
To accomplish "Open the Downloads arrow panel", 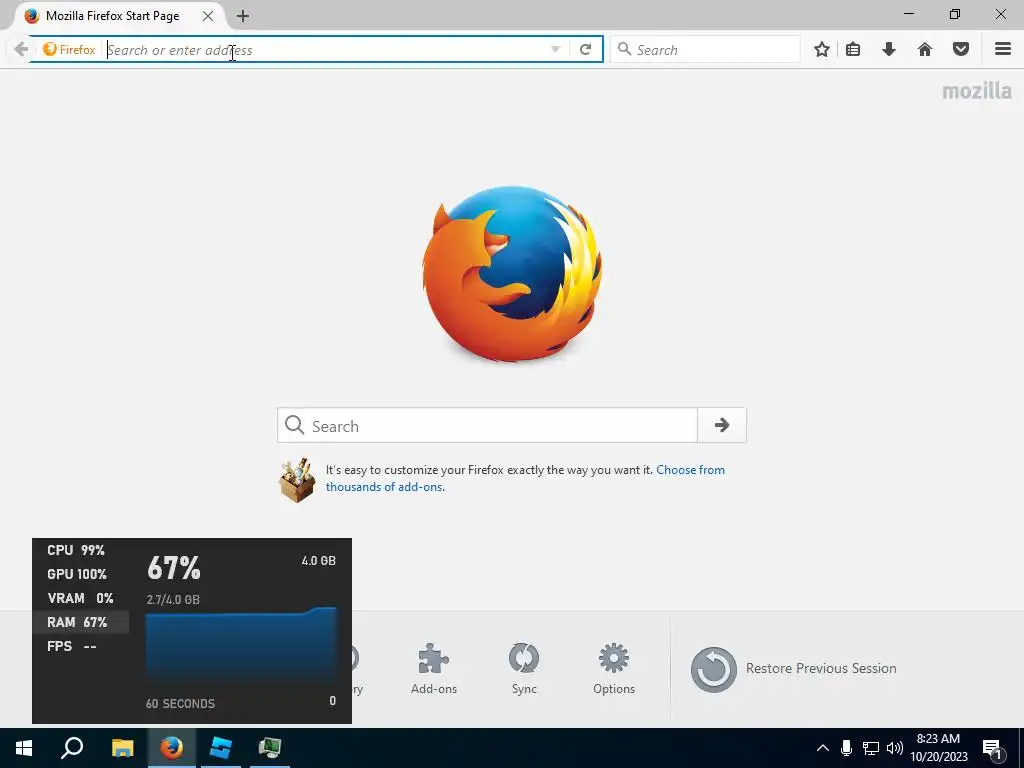I will pyautogui.click(x=889, y=49).
